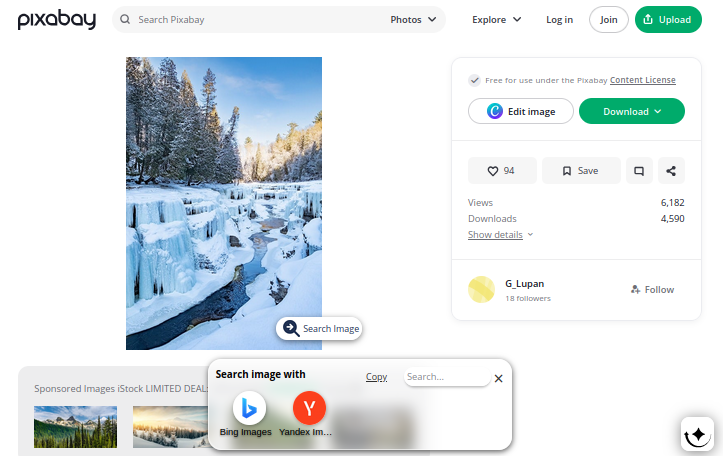Open the Content License link
This screenshot has width=723, height=456.
coord(642,80)
